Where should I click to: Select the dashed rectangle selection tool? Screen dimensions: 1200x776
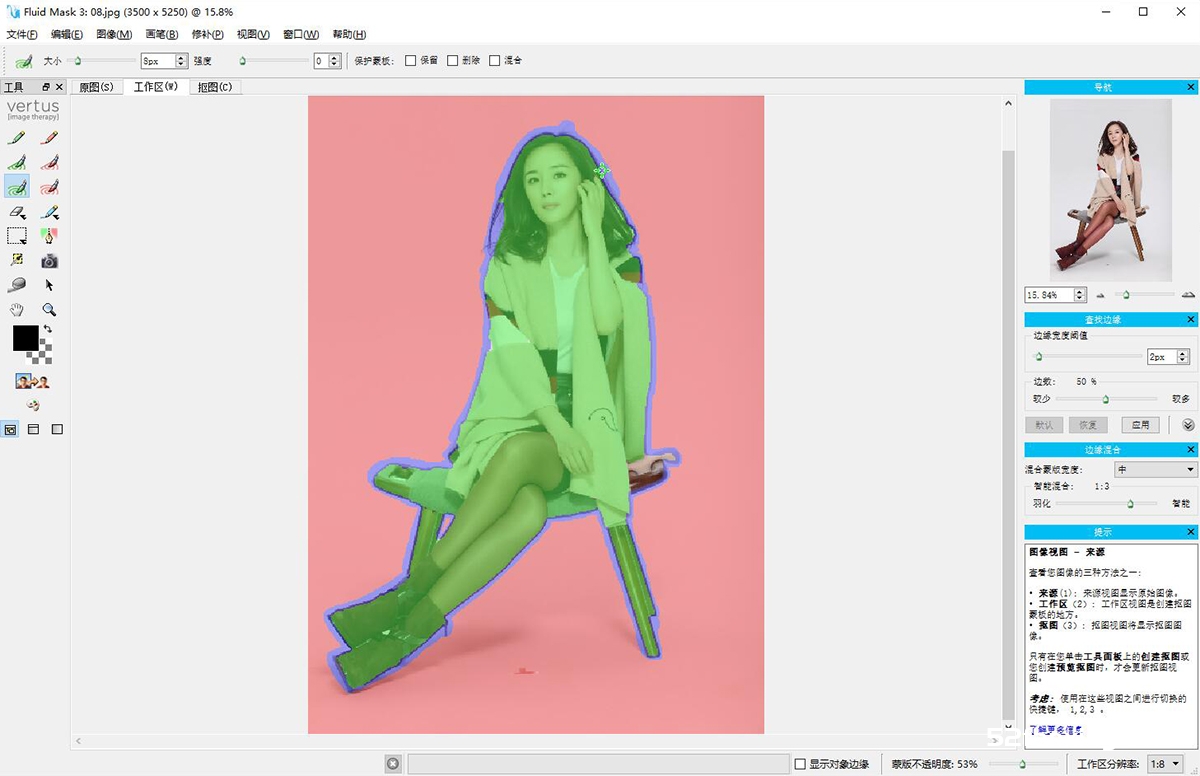coord(16,236)
